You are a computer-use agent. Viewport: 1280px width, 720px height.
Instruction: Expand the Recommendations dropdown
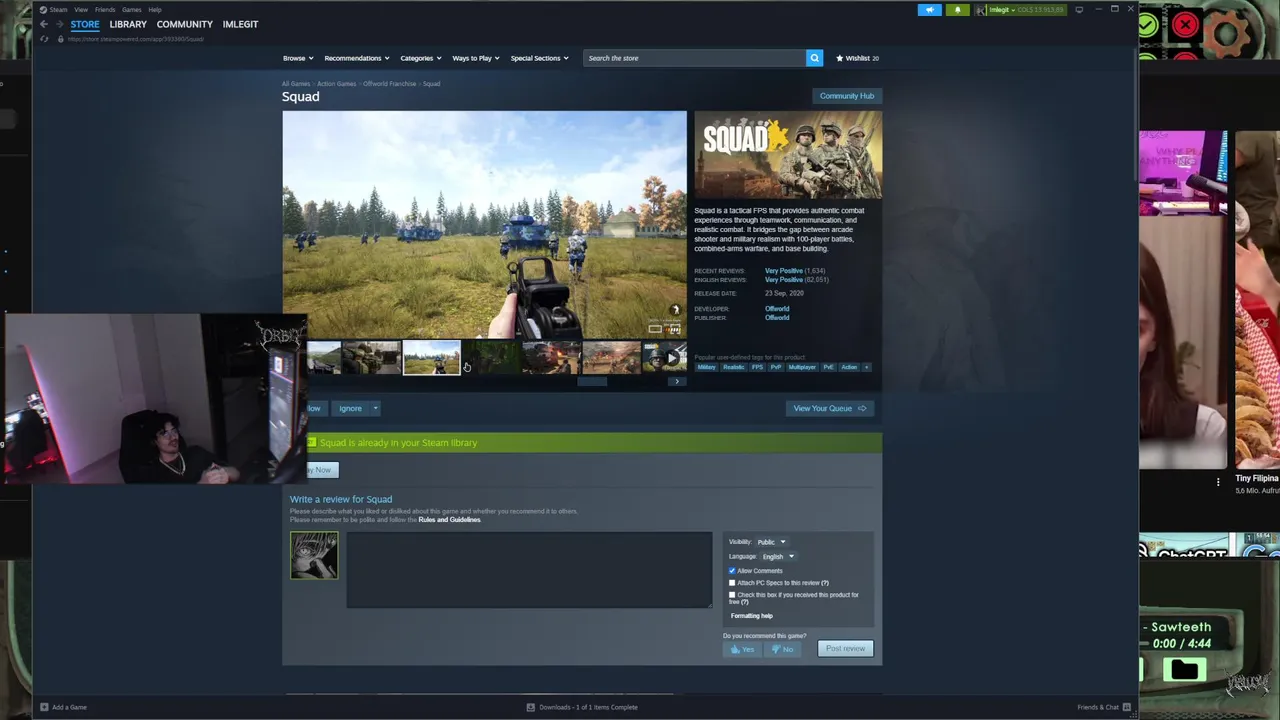357,58
